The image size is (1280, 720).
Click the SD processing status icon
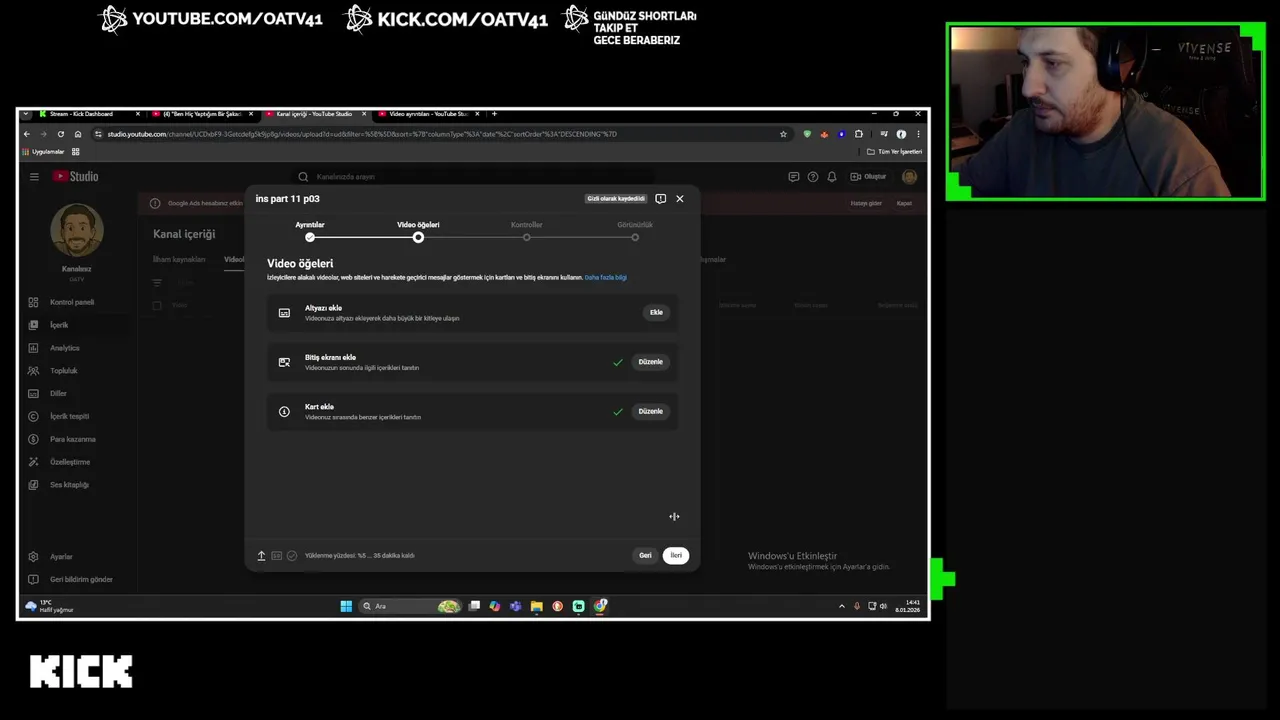277,555
